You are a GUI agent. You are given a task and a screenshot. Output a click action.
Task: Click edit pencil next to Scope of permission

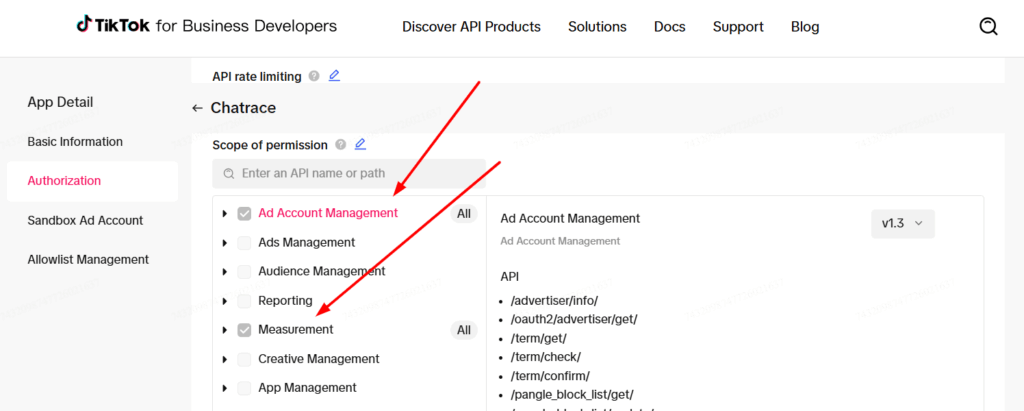(x=360, y=145)
